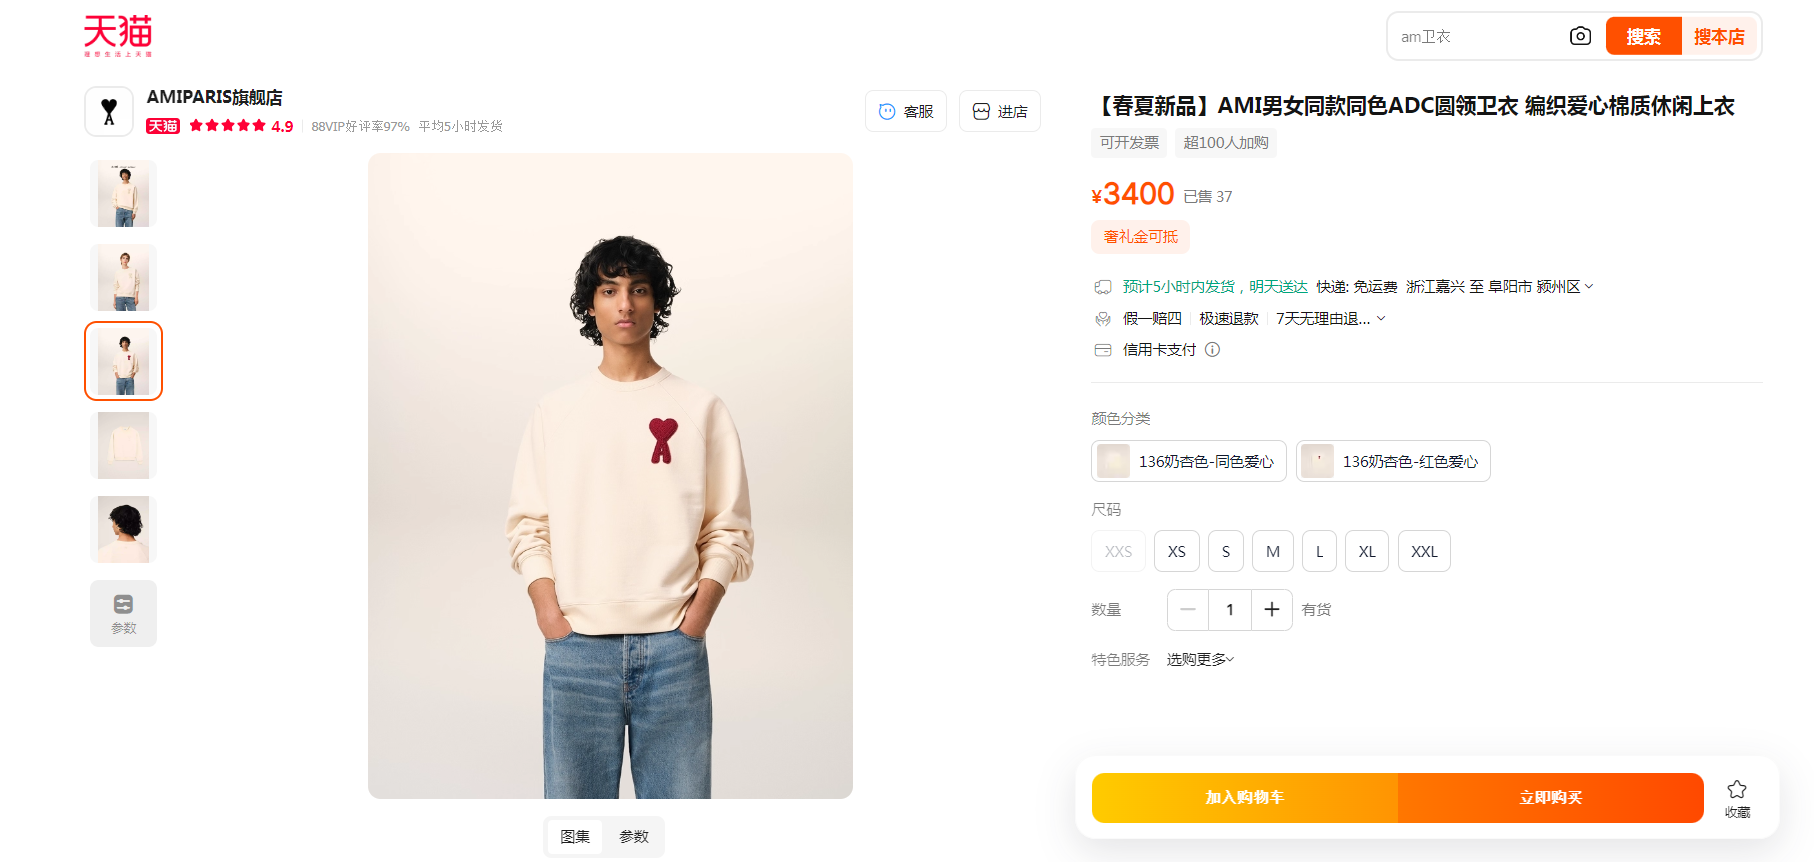Switch to the 图集 gallery tab
Screen dimensions: 1814x862
pos(575,837)
